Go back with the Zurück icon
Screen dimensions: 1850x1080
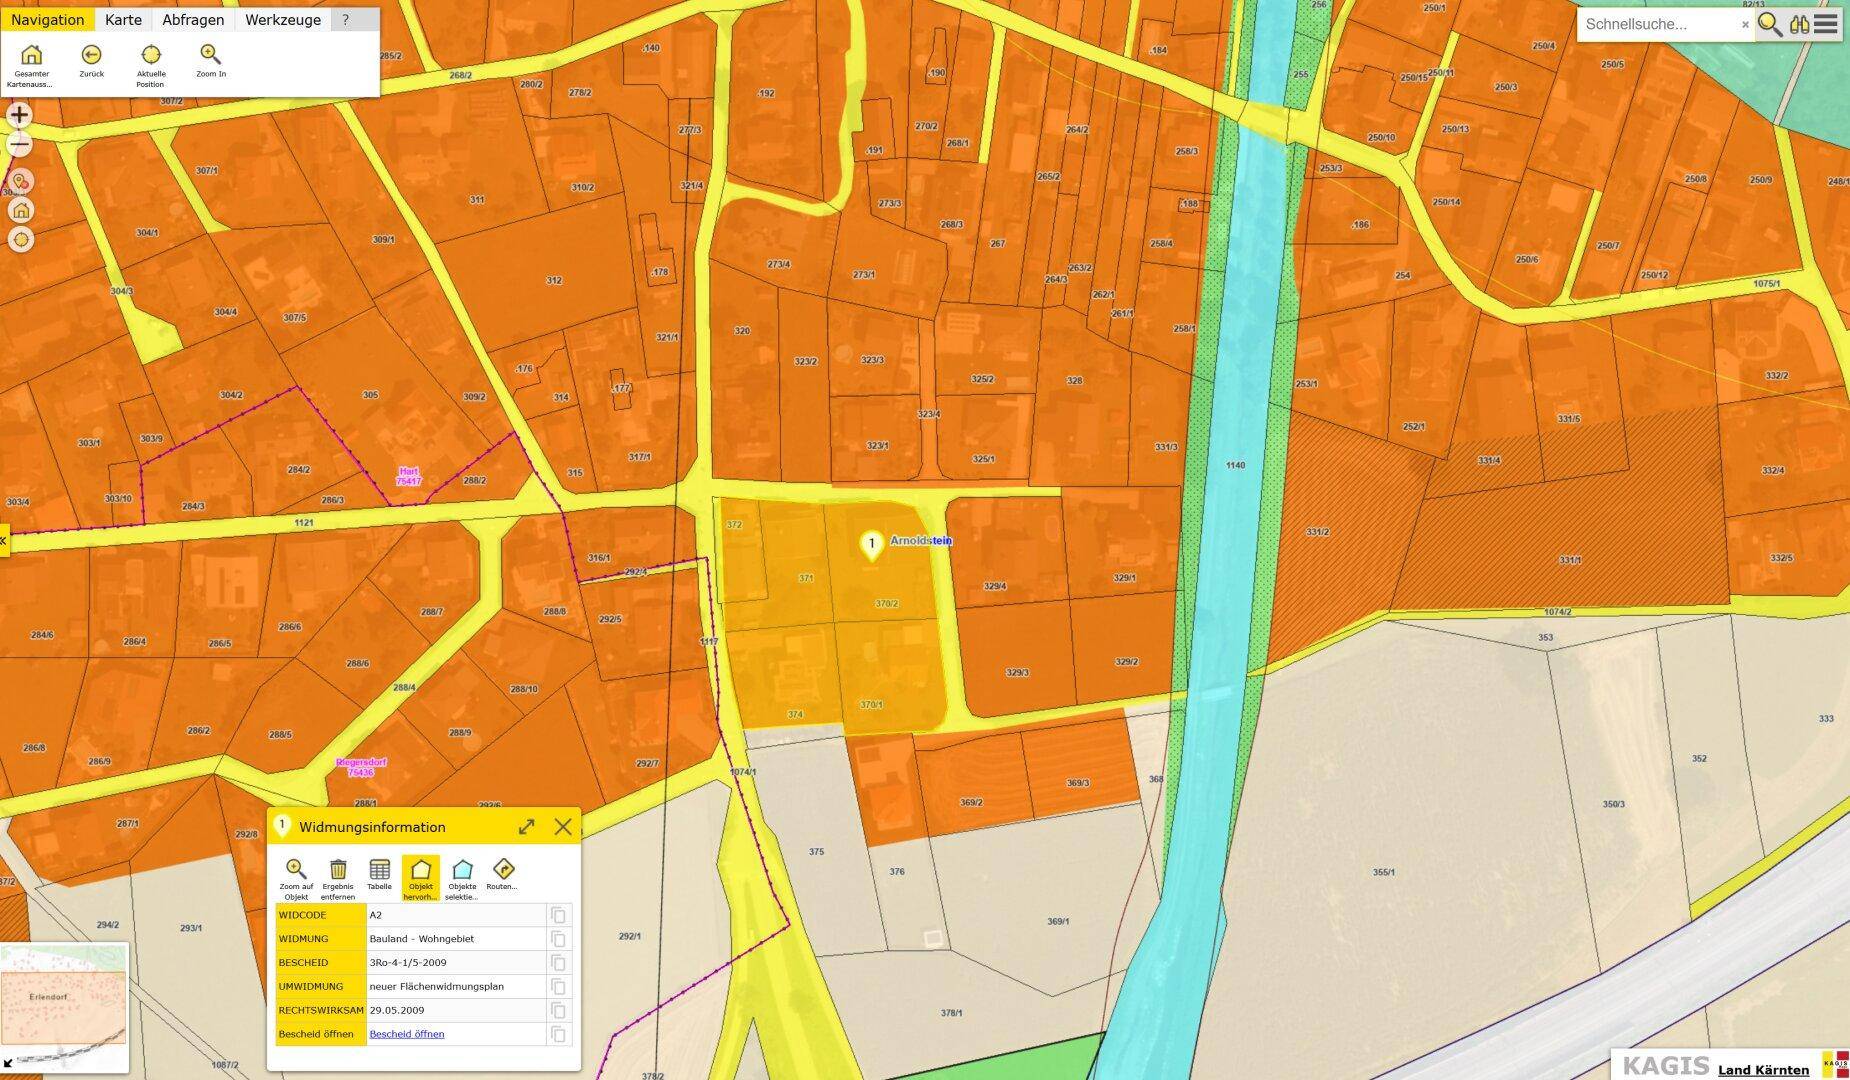pyautogui.click(x=91, y=55)
